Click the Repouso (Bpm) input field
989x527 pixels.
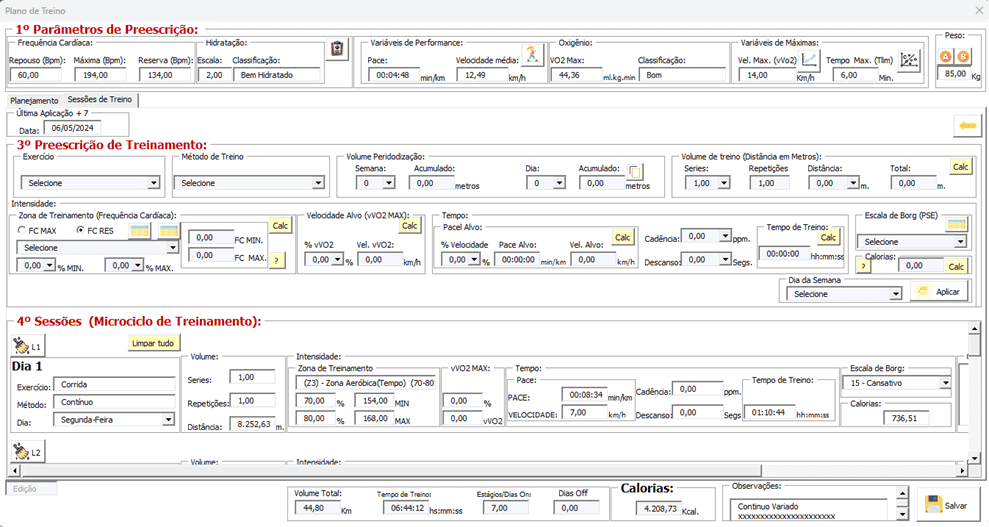[36, 75]
